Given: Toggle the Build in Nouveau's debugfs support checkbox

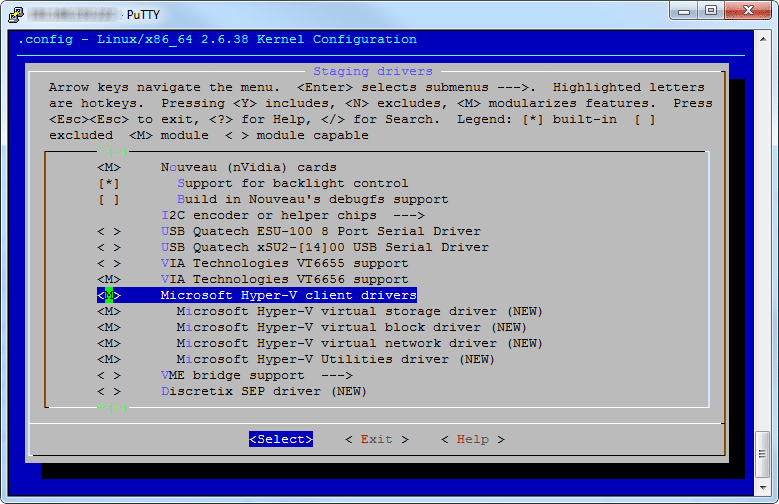Looking at the screenshot, I should [109, 199].
